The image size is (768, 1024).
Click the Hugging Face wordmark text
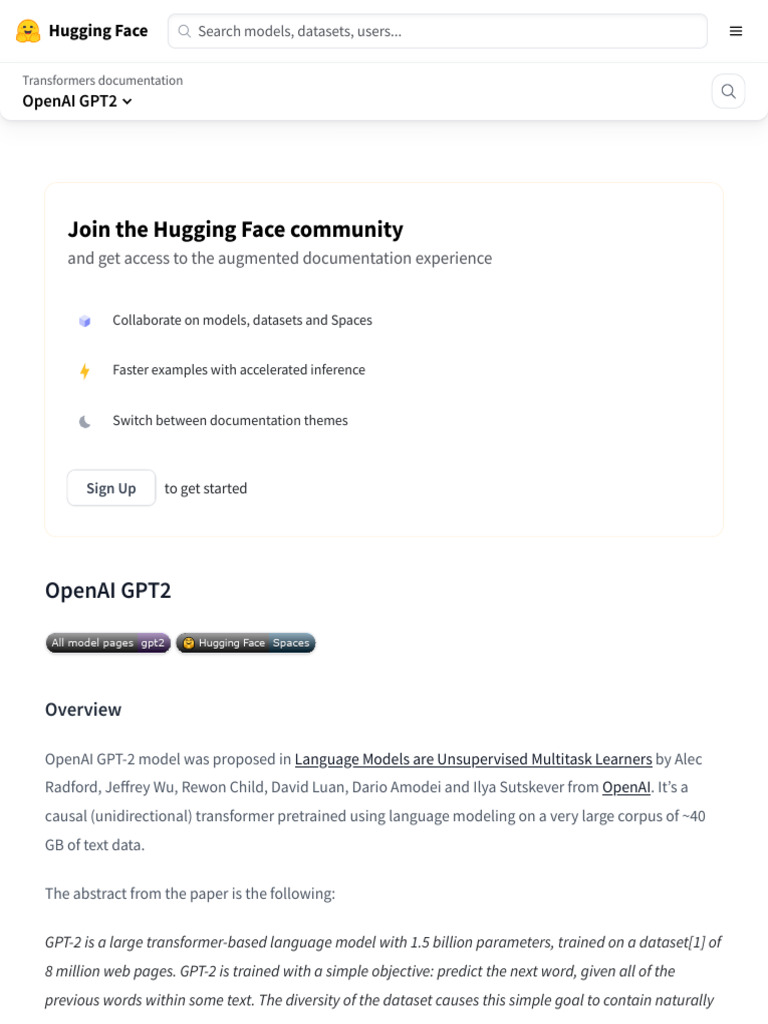[x=99, y=31]
